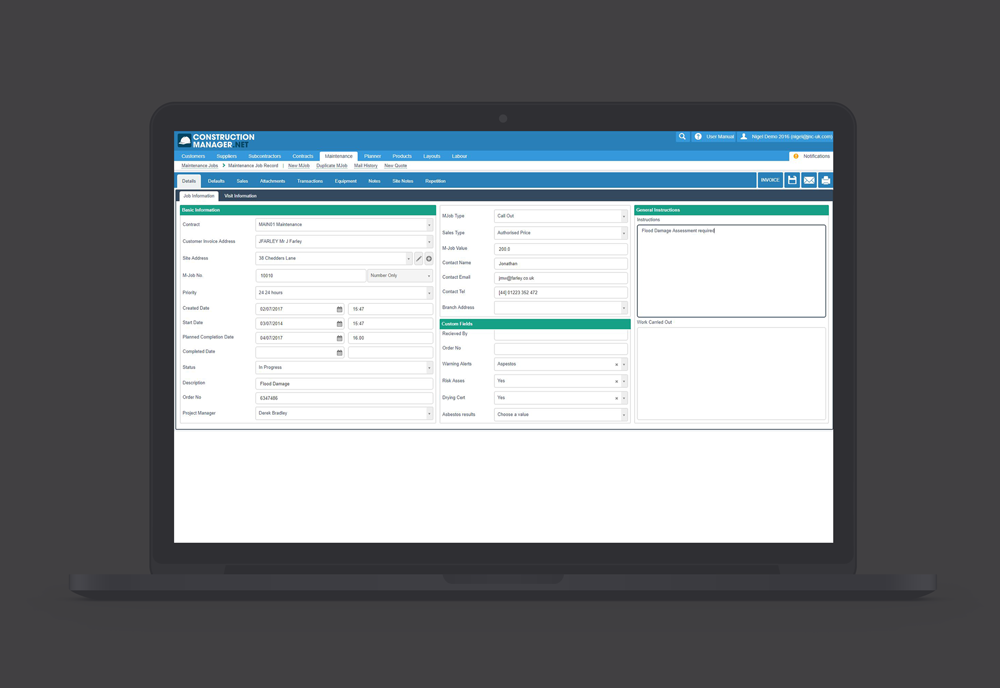The image size is (1000, 688).
Task: Open the Priority dropdown
Action: tap(429, 293)
